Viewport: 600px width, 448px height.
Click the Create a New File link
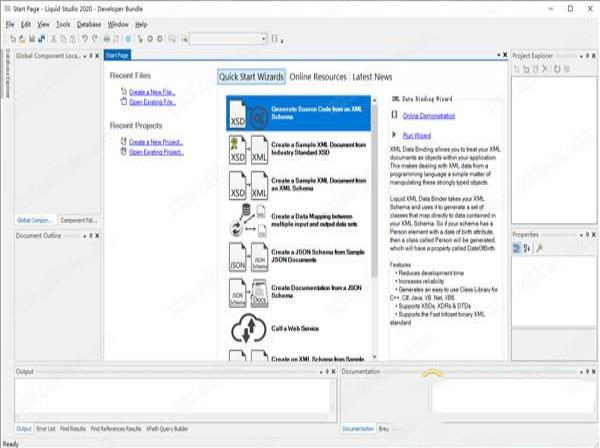coord(152,91)
